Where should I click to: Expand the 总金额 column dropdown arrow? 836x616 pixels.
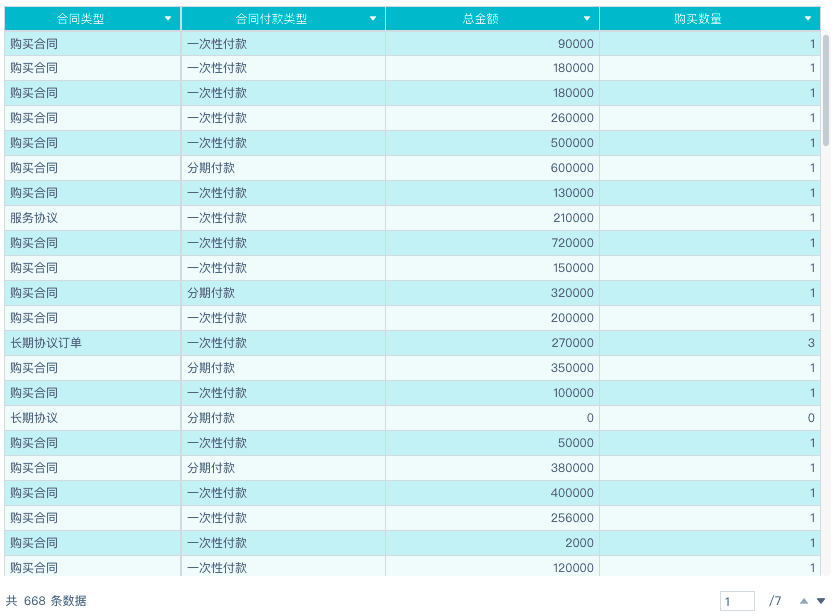click(x=587, y=19)
